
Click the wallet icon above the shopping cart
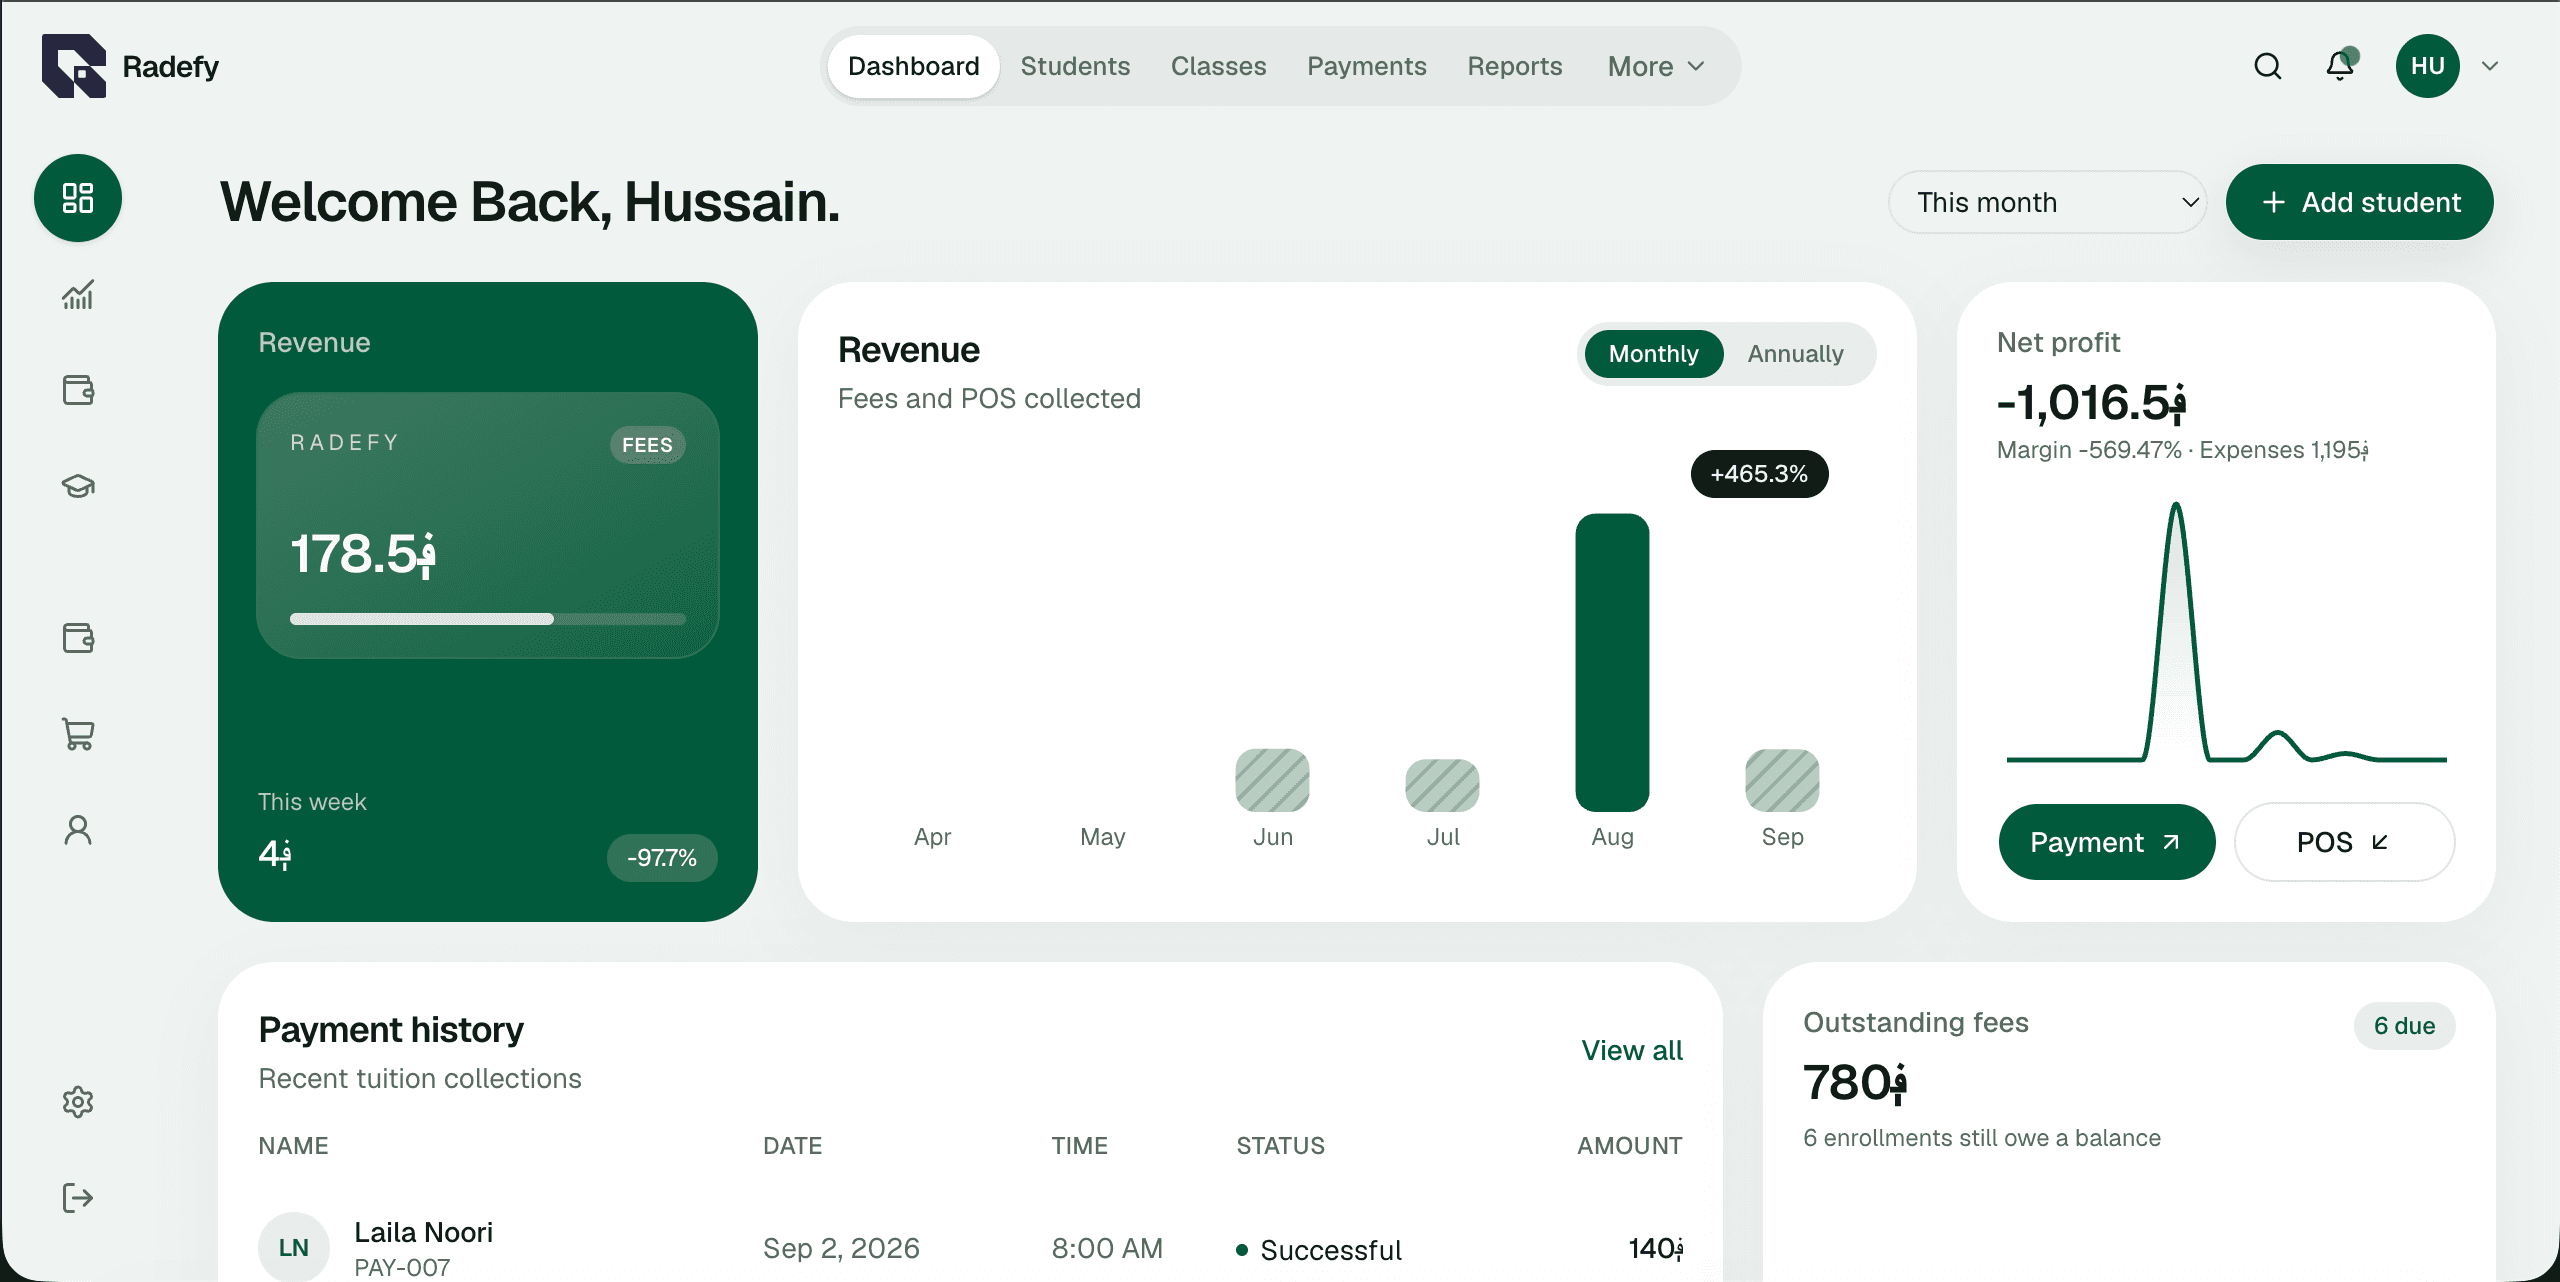pyautogui.click(x=78, y=638)
